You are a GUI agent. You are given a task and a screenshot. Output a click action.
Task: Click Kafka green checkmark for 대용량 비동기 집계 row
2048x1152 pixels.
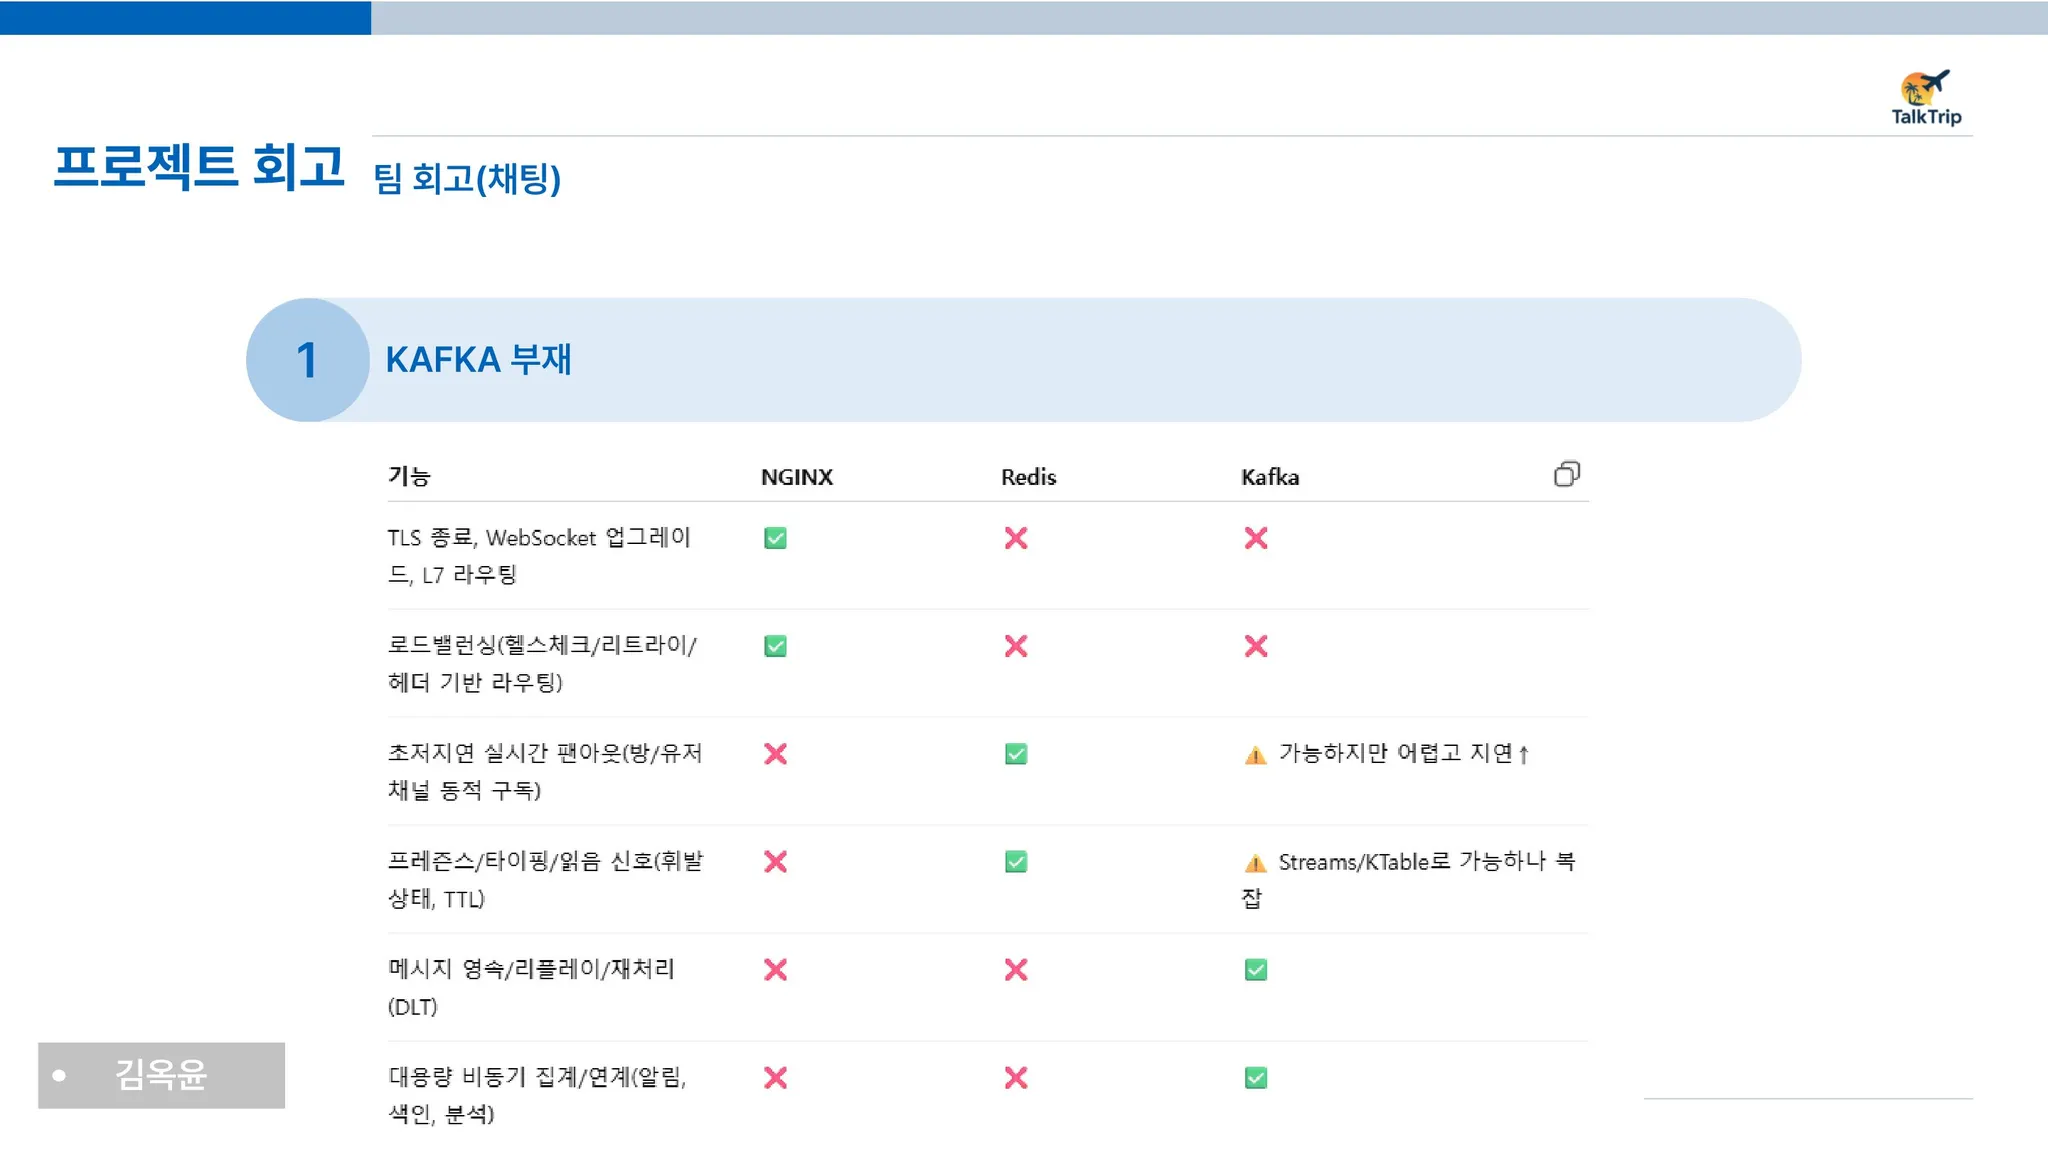click(1256, 1078)
